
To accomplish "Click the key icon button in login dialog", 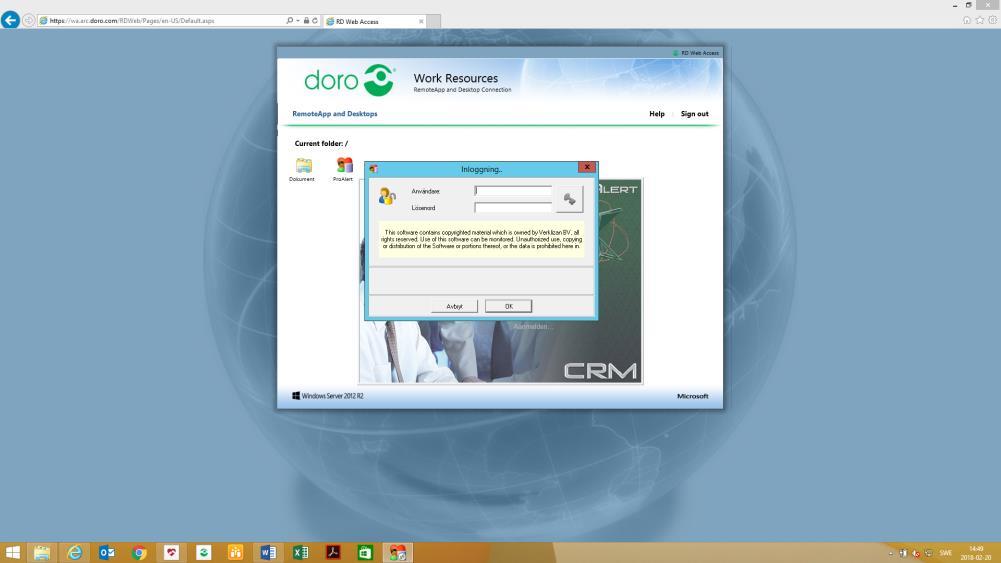I will click(x=569, y=199).
